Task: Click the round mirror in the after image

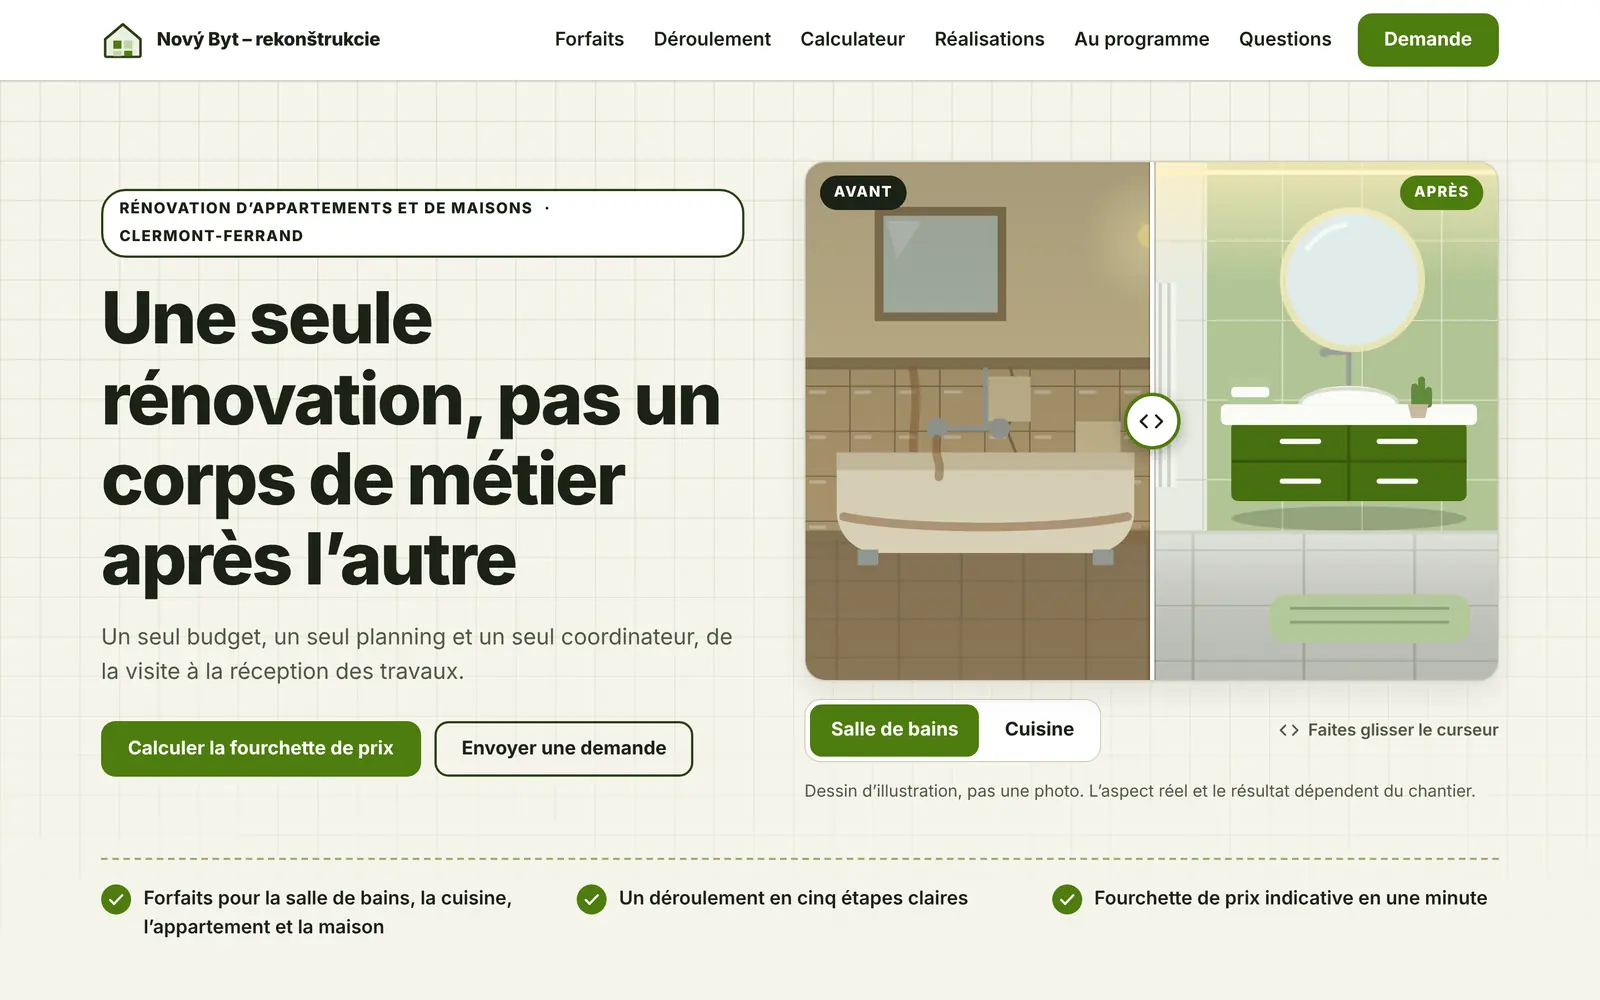Action: pyautogui.click(x=1353, y=281)
